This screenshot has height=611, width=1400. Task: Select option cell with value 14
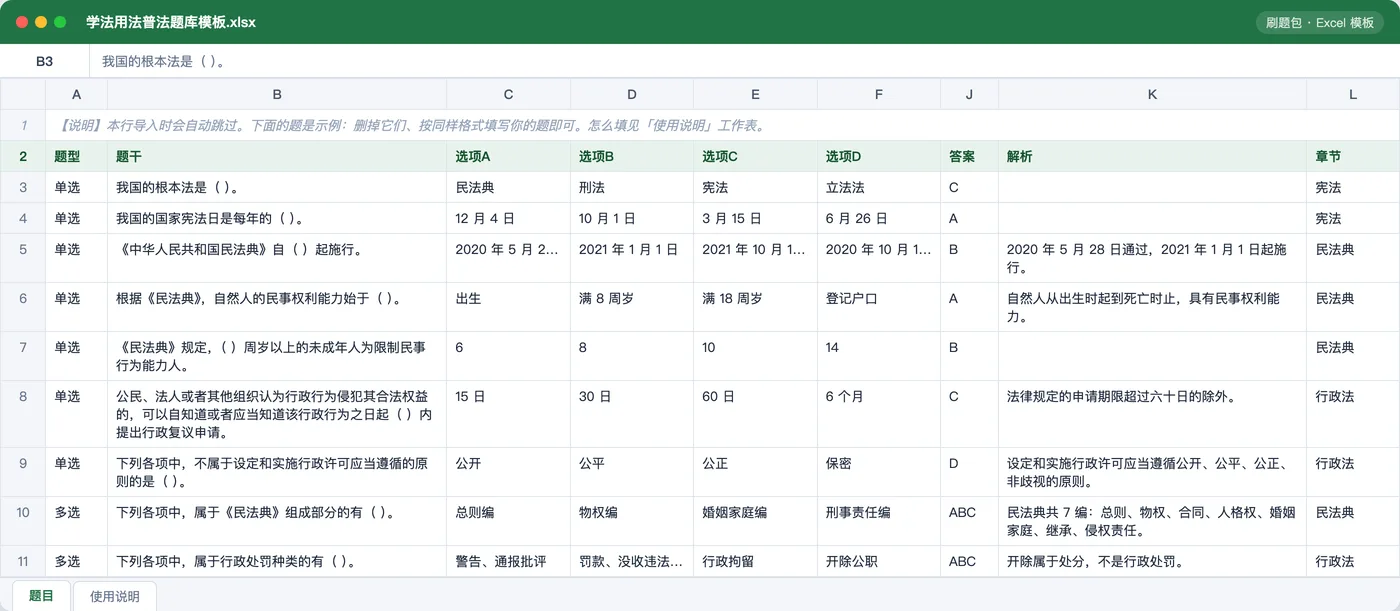click(879, 356)
